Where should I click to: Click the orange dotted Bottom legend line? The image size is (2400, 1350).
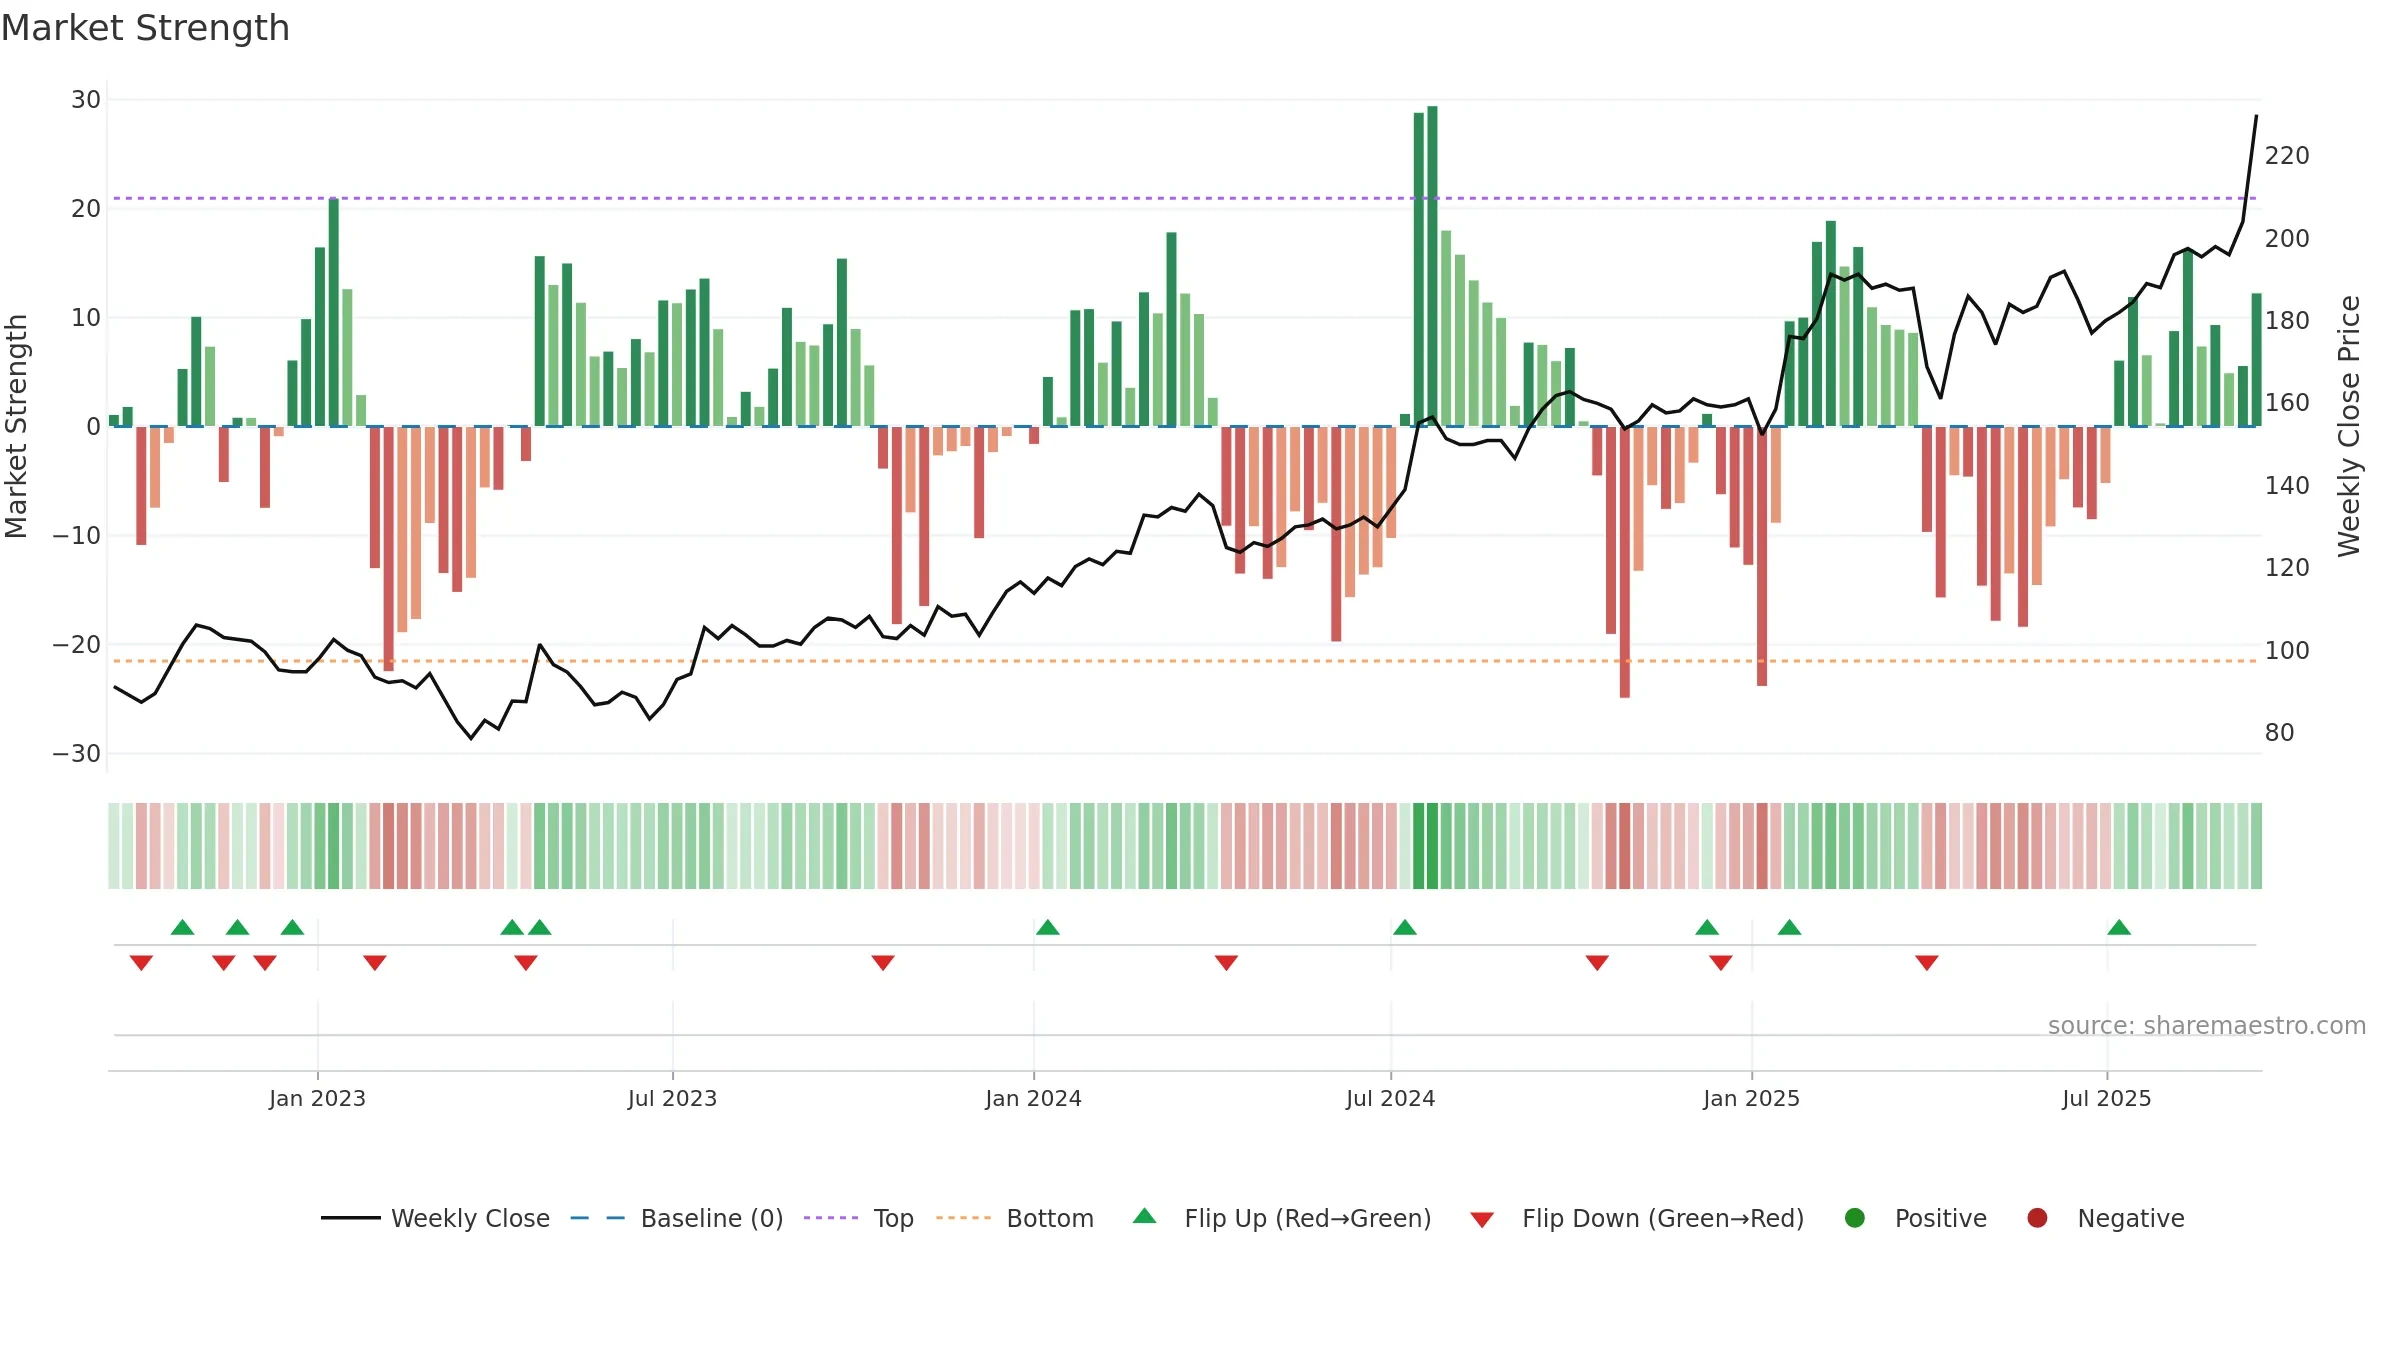[963, 1218]
